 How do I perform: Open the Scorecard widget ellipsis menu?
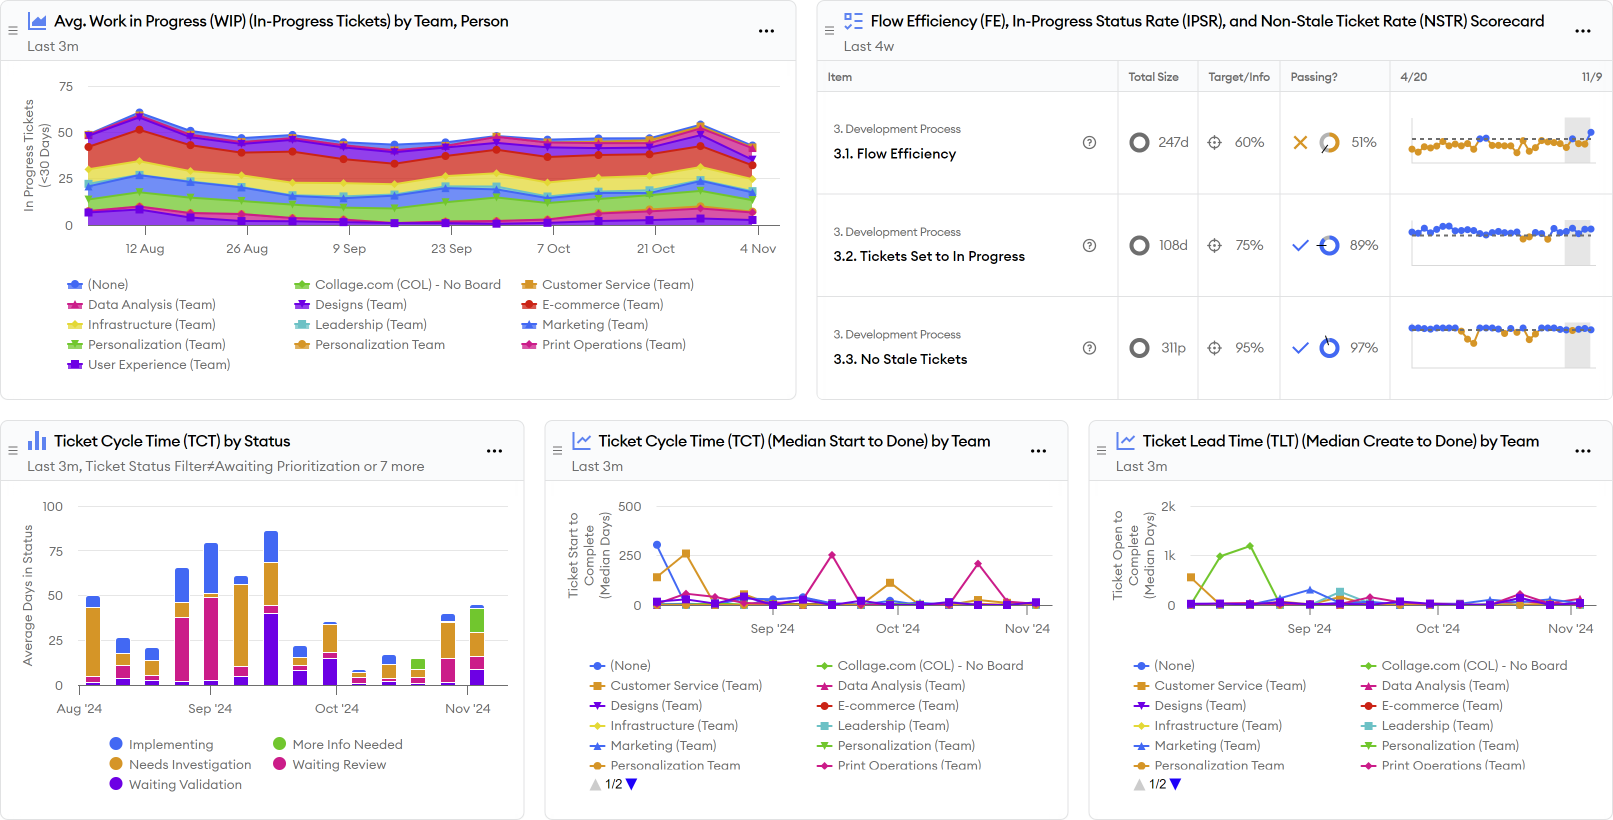pyautogui.click(x=1582, y=31)
